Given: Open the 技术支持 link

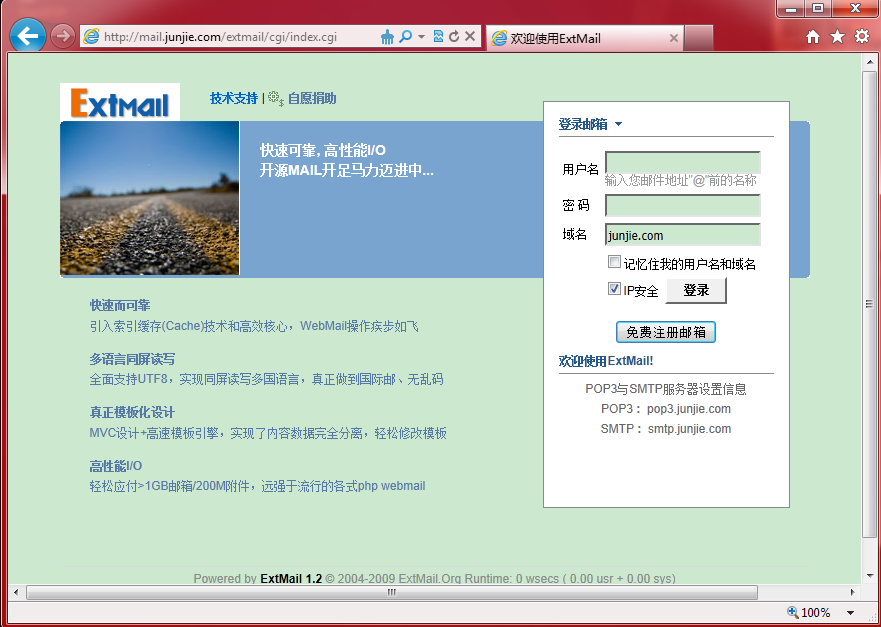Looking at the screenshot, I should coord(234,98).
